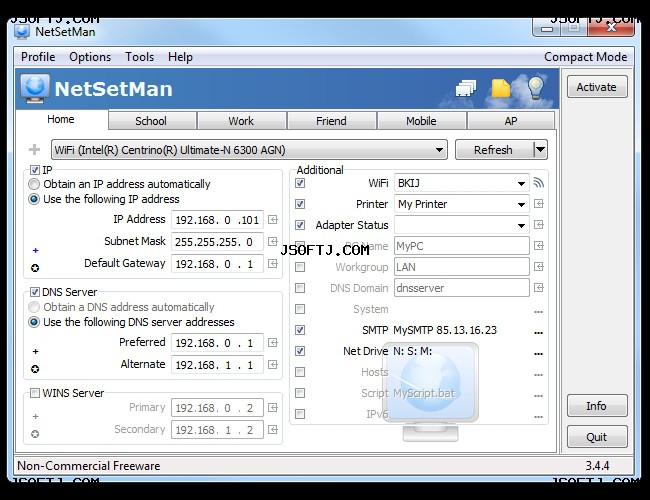Toggle the DNS Server checkbox
Viewport: 650px width, 500px height.
[x=35, y=292]
